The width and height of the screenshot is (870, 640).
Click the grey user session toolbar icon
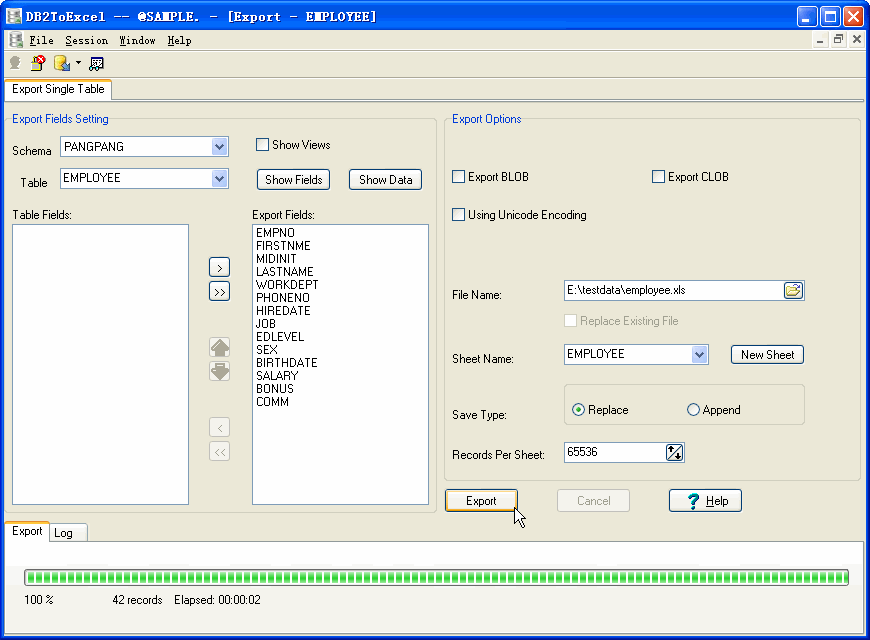[x=15, y=63]
